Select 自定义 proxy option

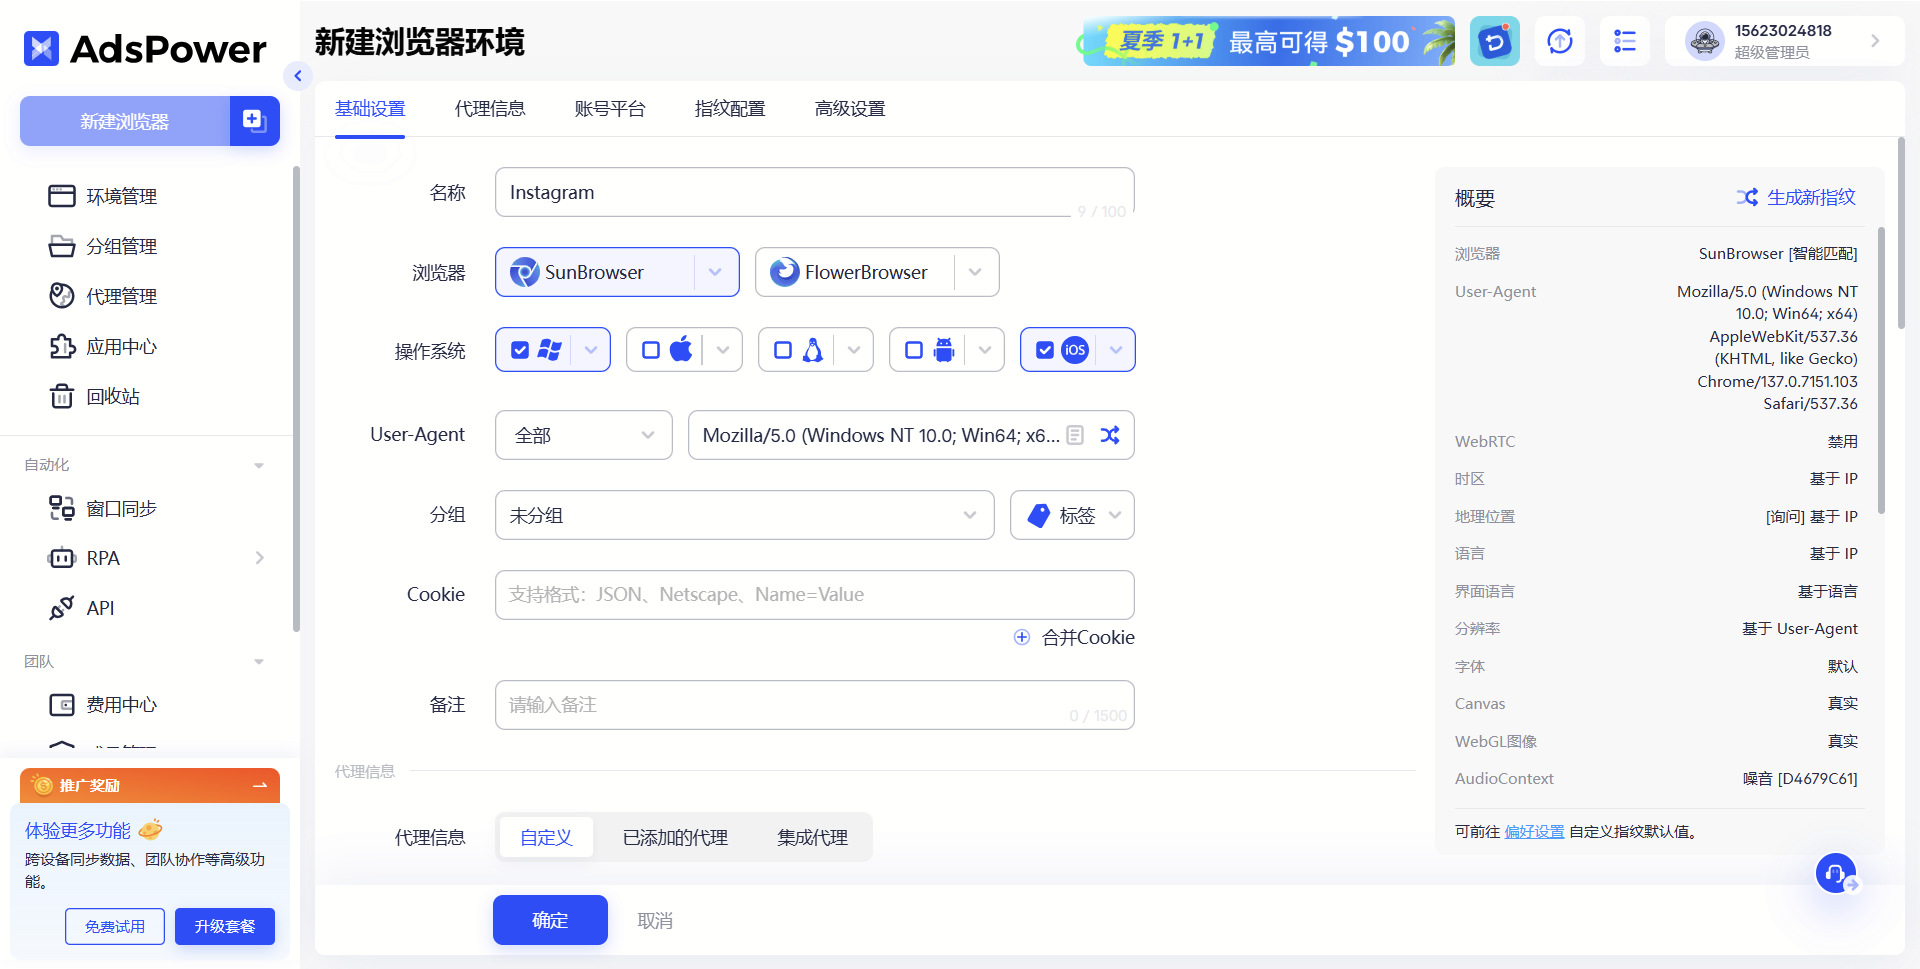point(546,837)
